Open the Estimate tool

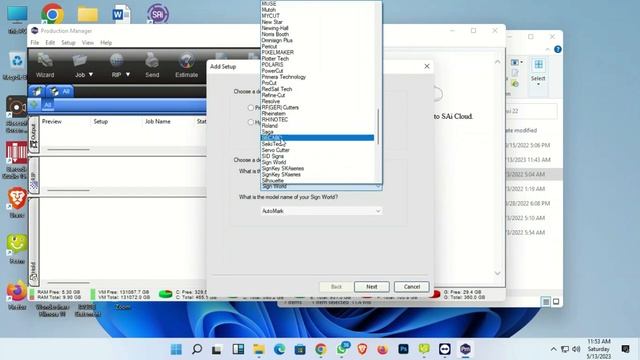(x=187, y=65)
